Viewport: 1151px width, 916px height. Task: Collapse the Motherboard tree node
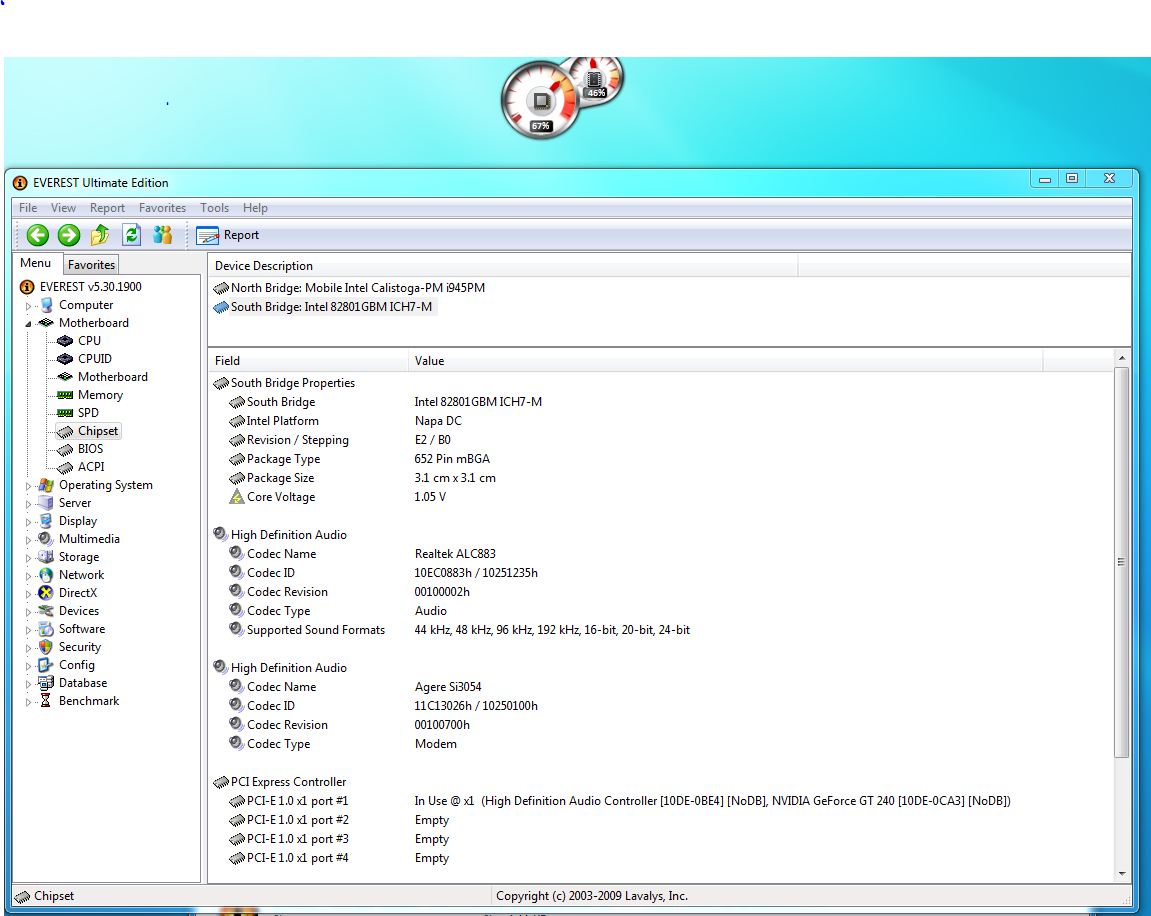29,324
